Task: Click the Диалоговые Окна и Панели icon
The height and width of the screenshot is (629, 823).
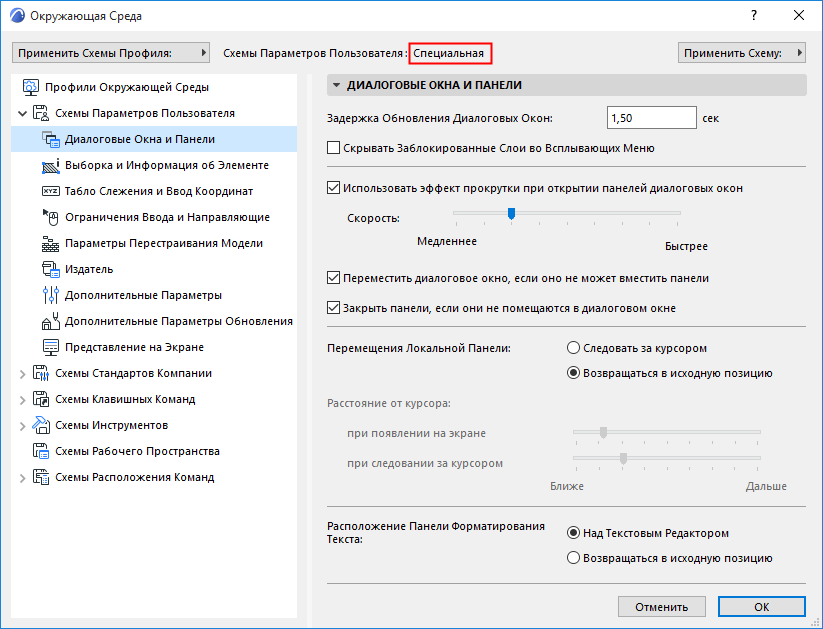Action: [x=51, y=139]
